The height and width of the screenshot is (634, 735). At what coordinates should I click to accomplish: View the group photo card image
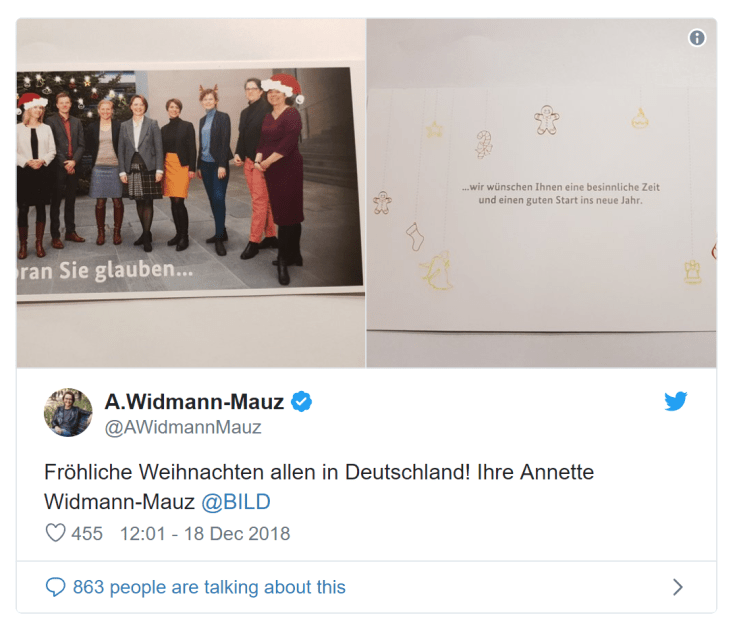[191, 193]
